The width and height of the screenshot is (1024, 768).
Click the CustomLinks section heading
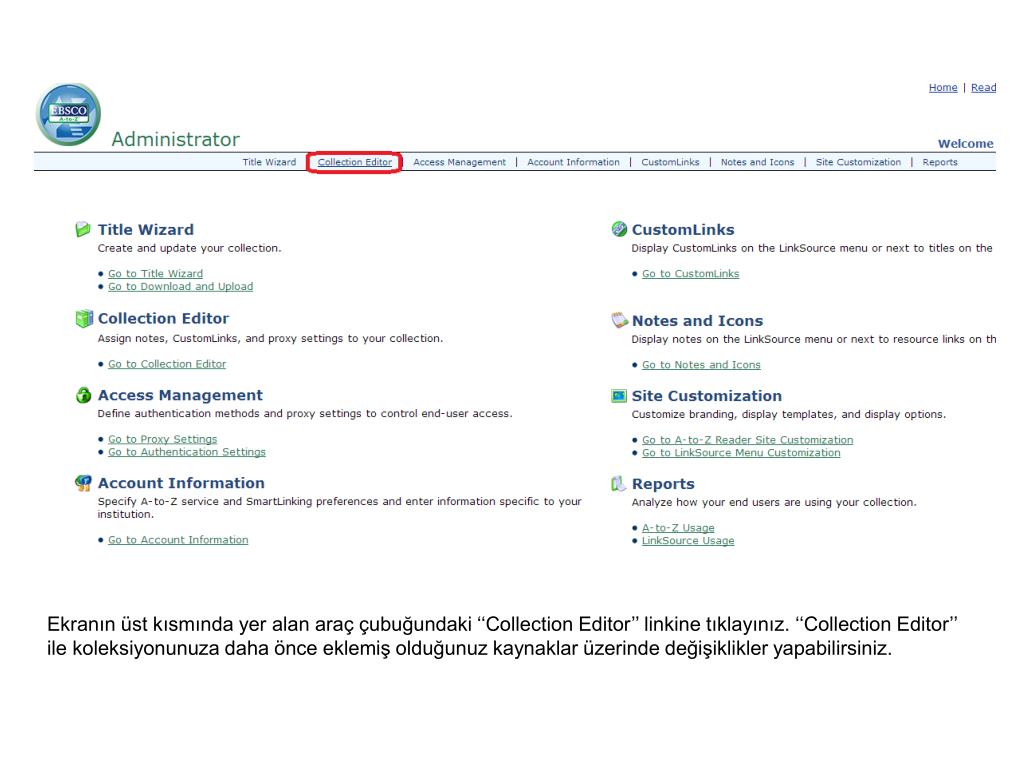pos(683,230)
